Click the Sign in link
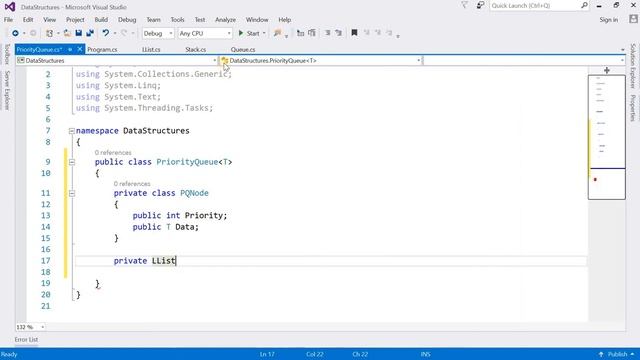This screenshot has height=360, width=640. [609, 20]
